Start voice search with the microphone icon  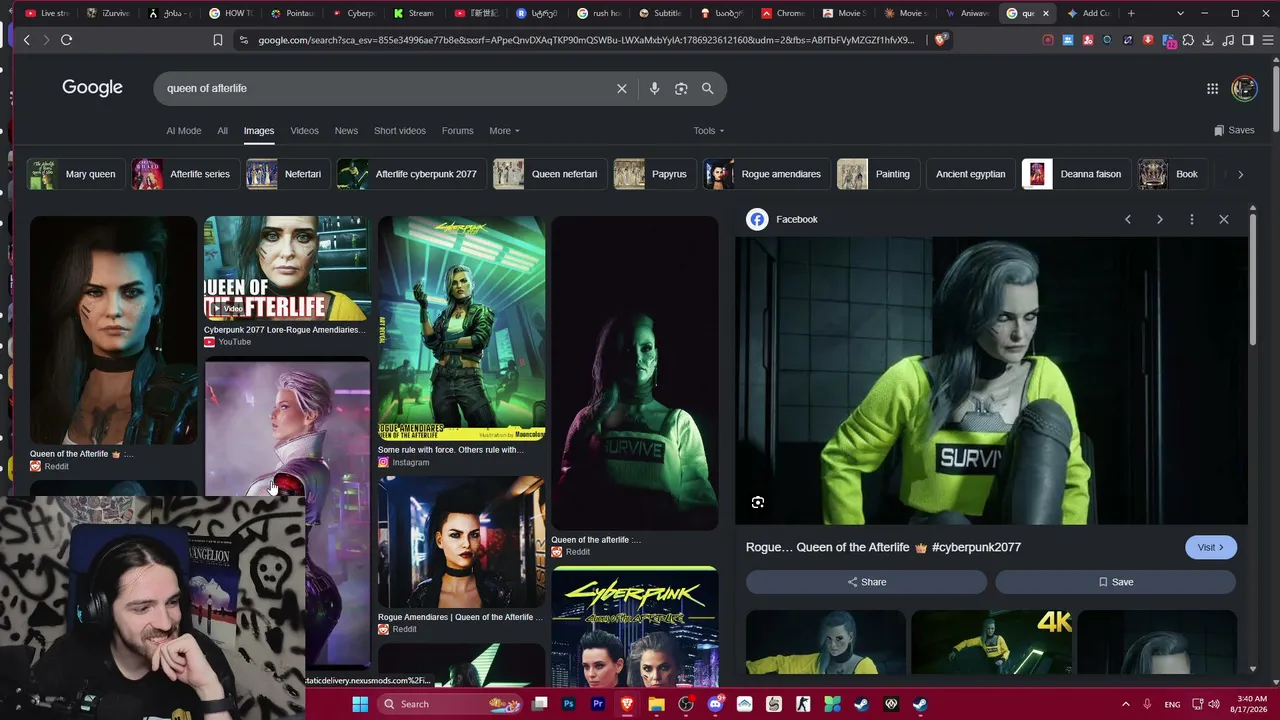coord(654,88)
